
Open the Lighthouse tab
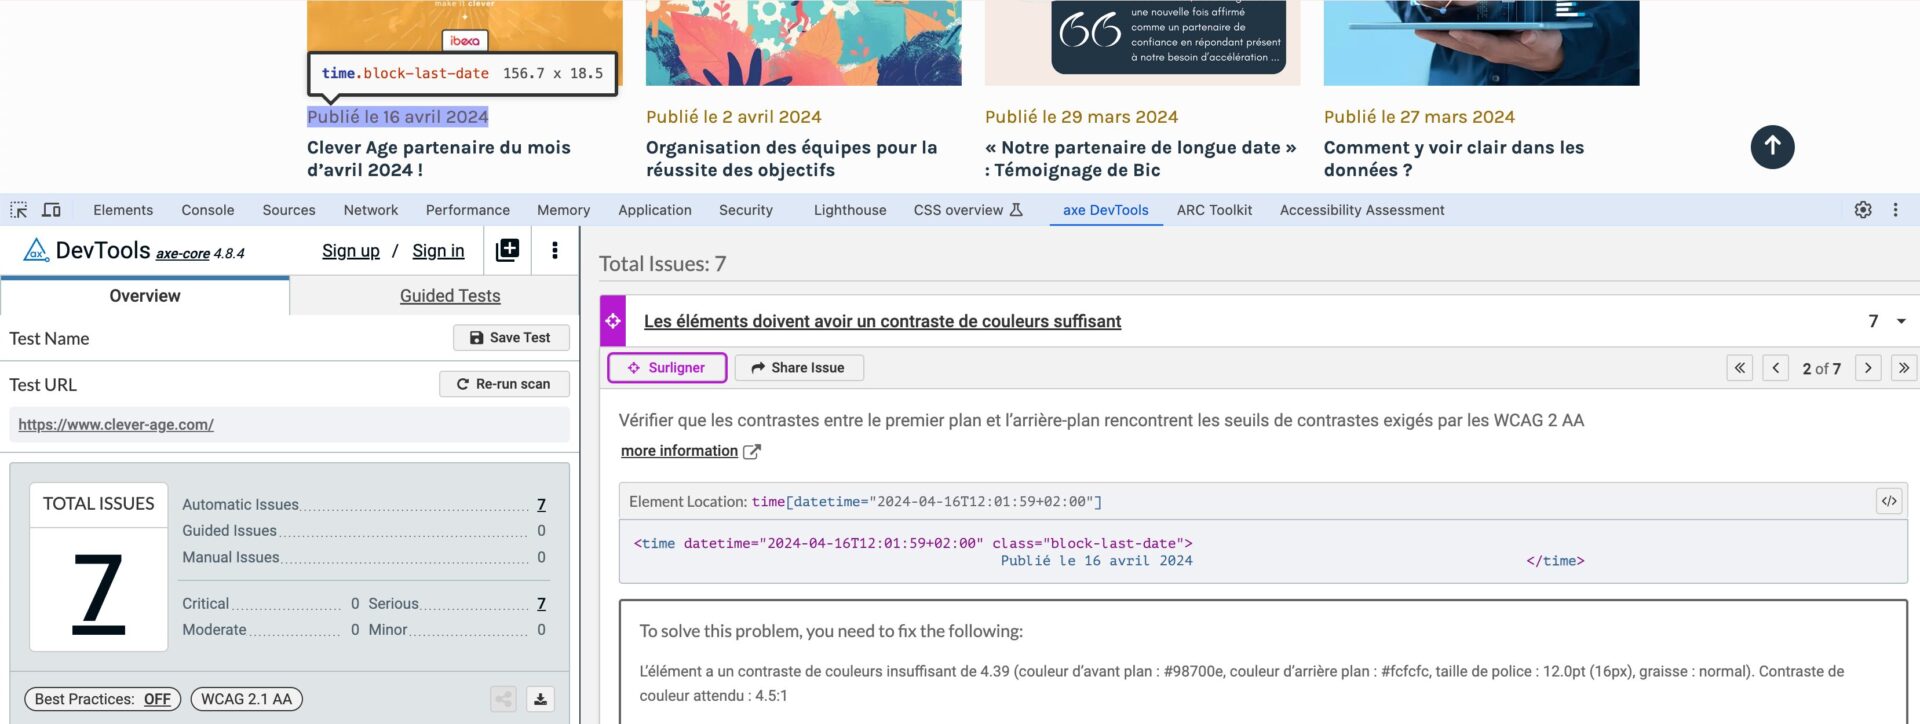[x=850, y=210]
